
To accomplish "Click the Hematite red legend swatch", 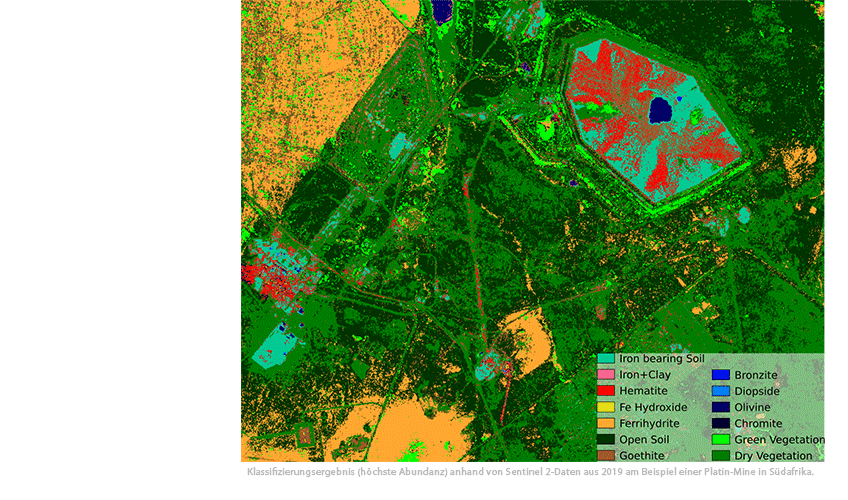I will pos(606,391).
